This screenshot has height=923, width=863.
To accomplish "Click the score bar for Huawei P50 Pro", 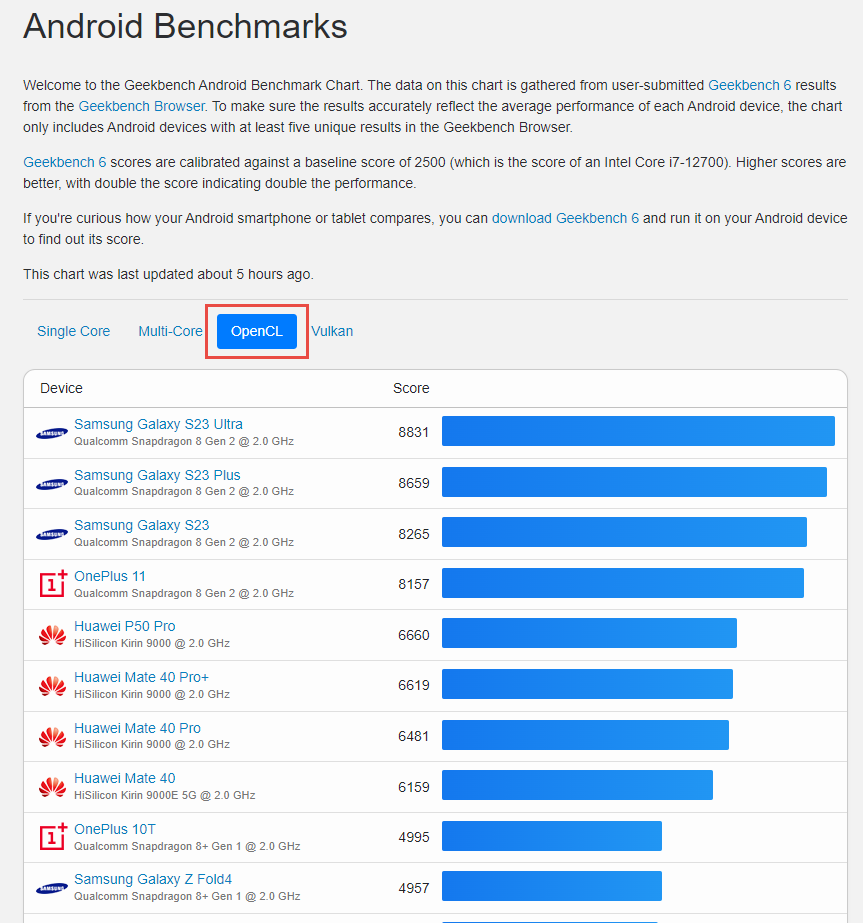I will (589, 633).
